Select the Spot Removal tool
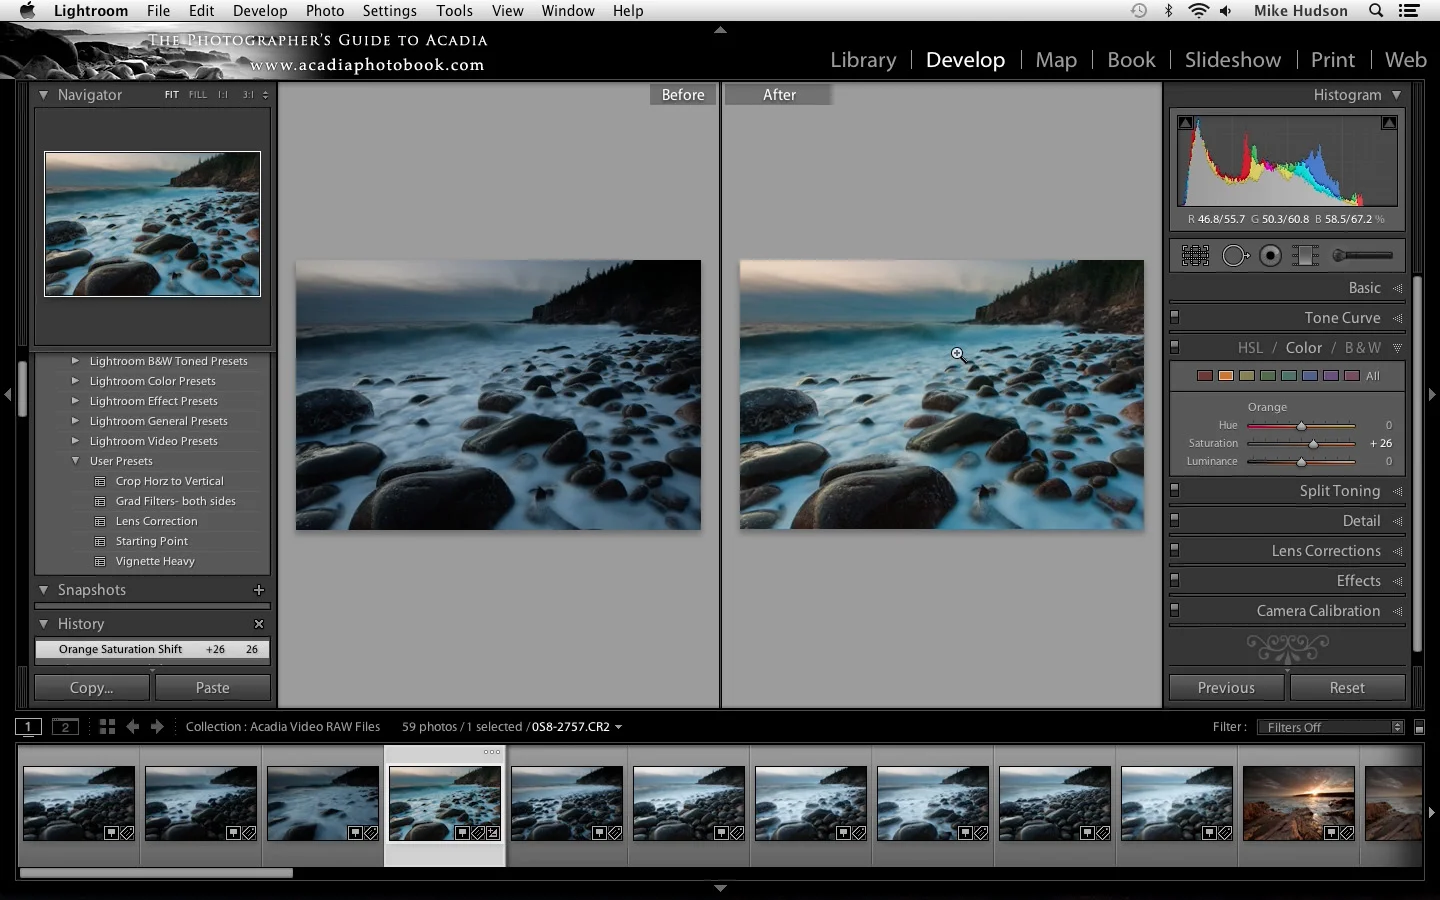 [x=1235, y=256]
